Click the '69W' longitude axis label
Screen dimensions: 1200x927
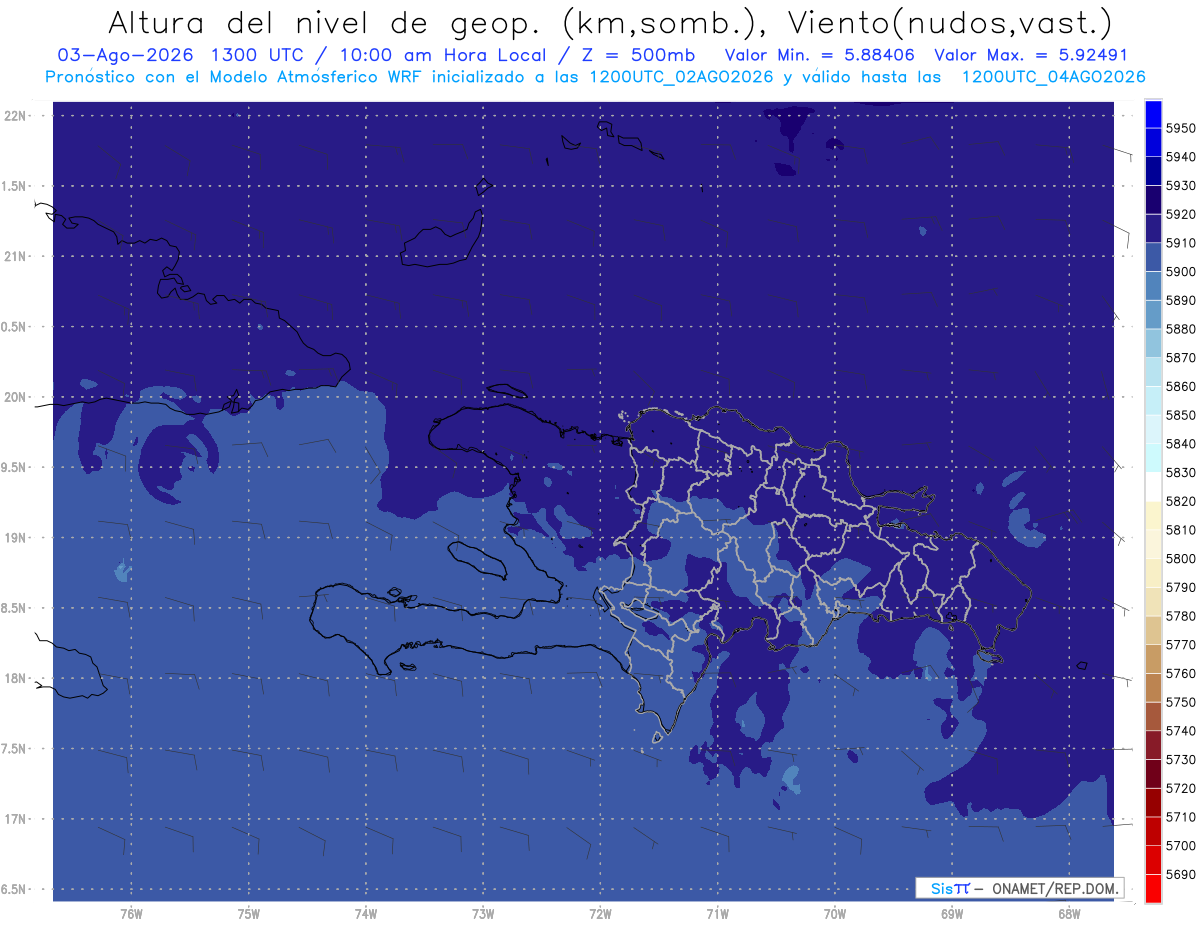coord(952,914)
